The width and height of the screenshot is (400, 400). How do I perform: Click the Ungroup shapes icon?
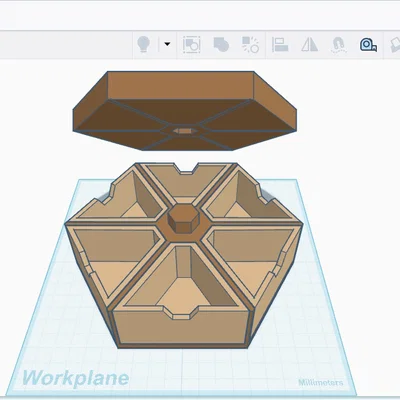(x=250, y=45)
